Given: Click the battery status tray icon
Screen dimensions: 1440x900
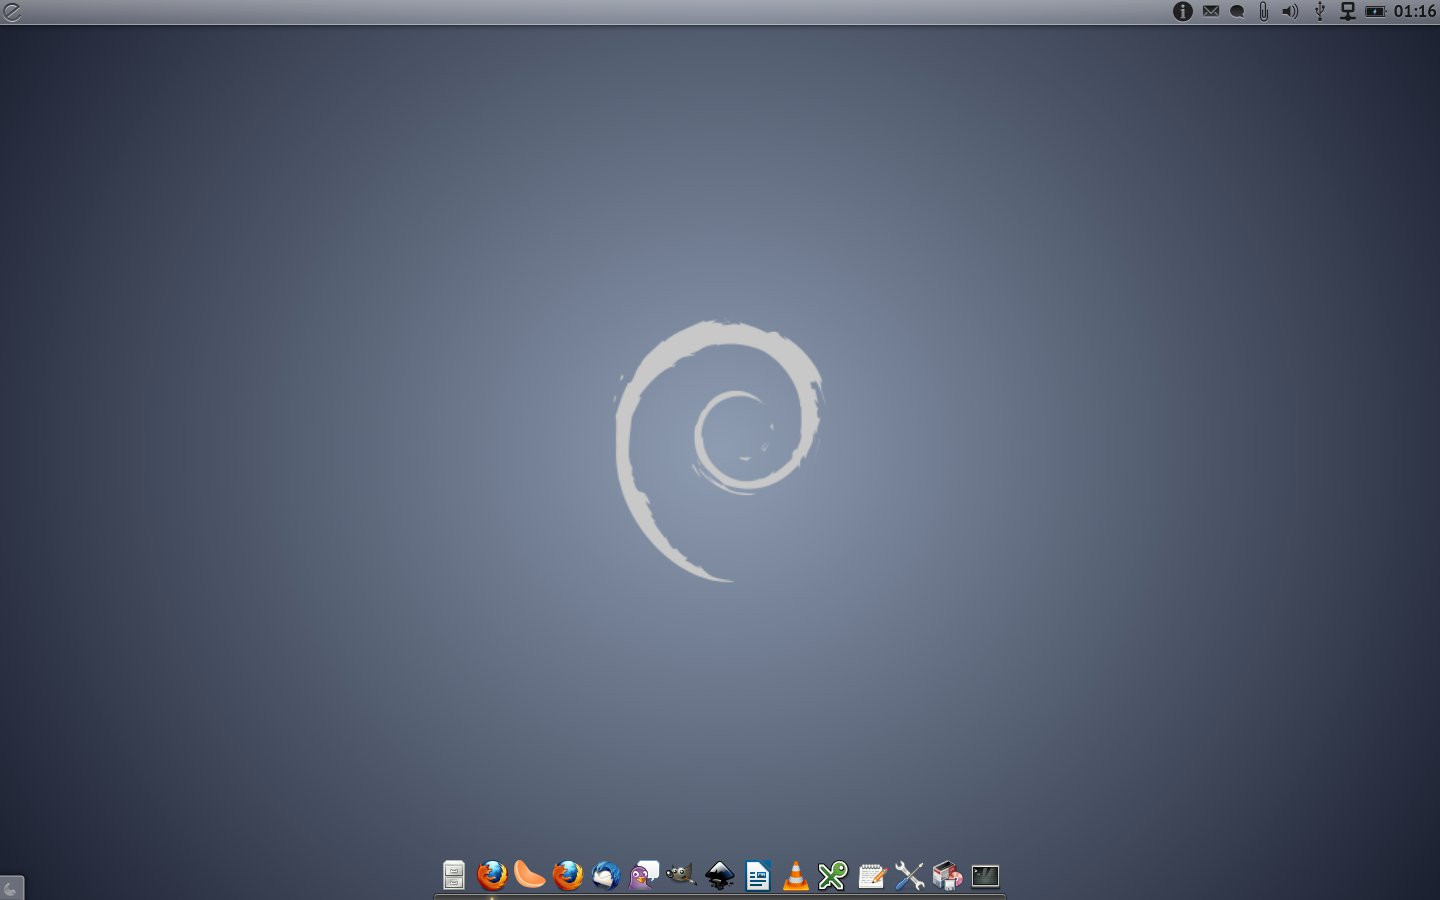Looking at the screenshot, I should pyautogui.click(x=1376, y=11).
